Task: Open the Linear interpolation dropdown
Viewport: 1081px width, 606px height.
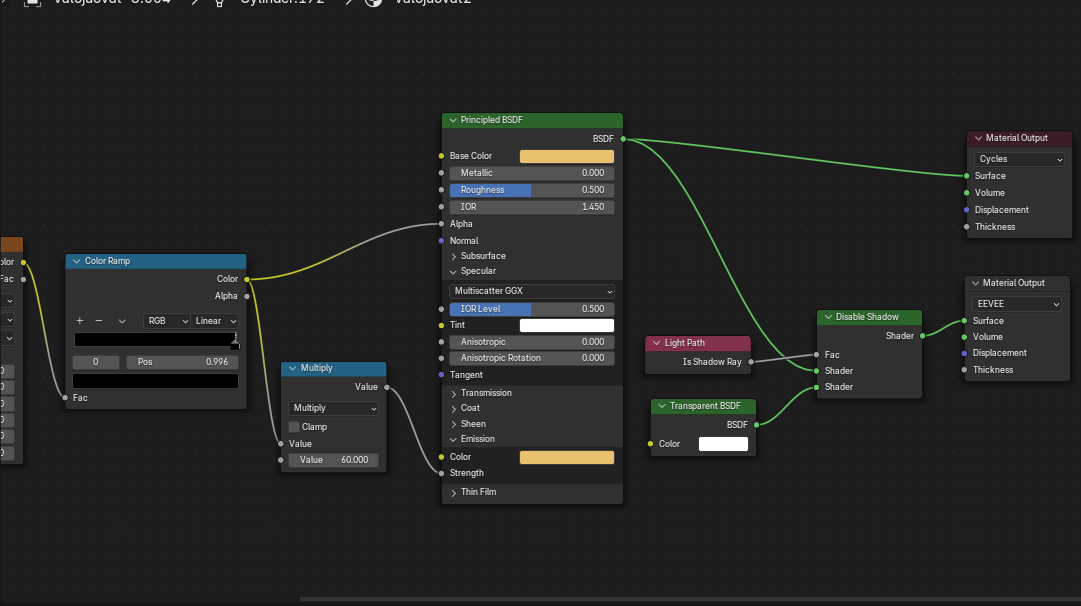Action: (x=215, y=321)
